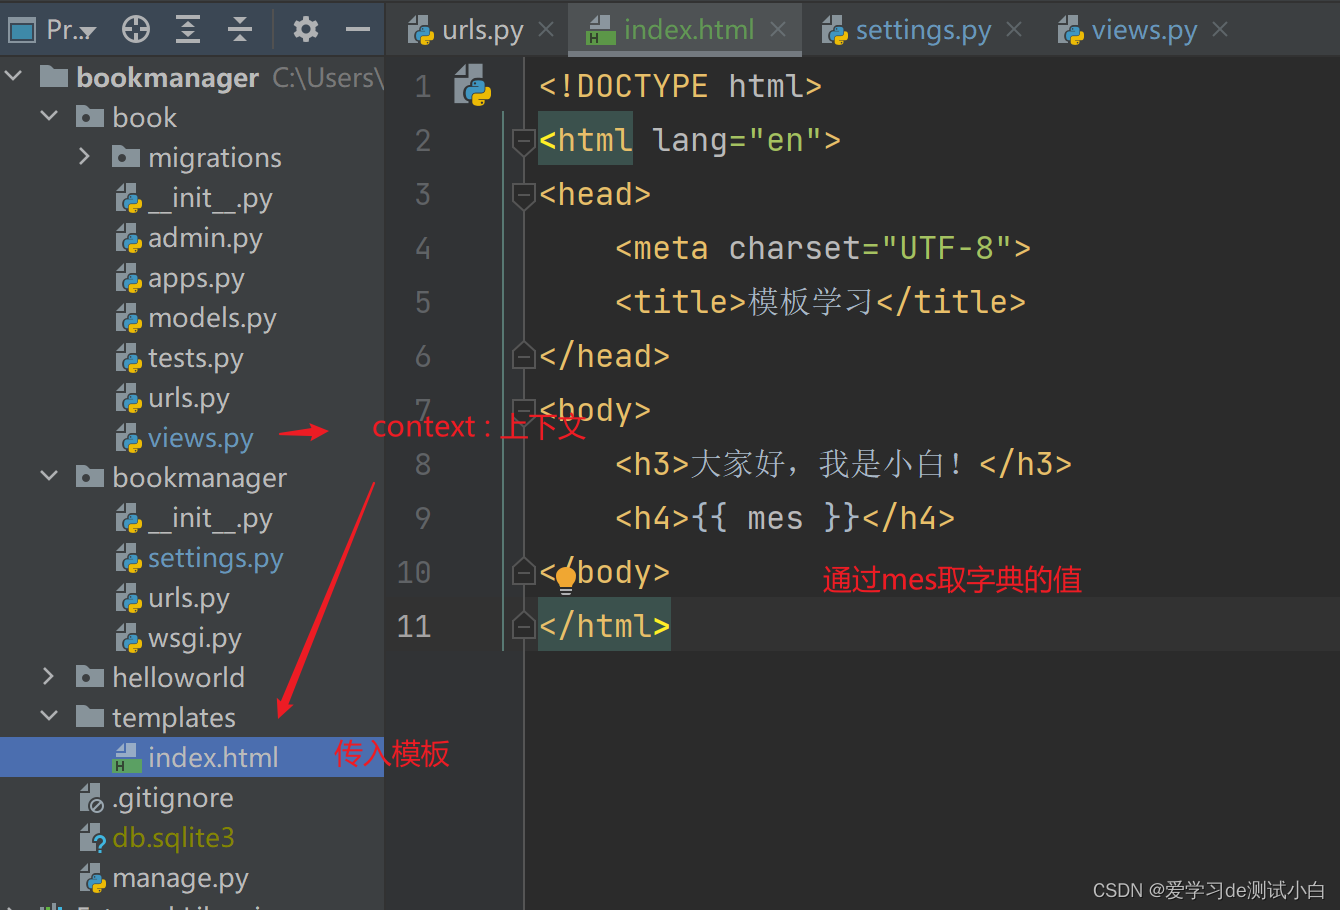Close the views.py tab
1340x910 pixels.
pyautogui.click(x=1220, y=30)
